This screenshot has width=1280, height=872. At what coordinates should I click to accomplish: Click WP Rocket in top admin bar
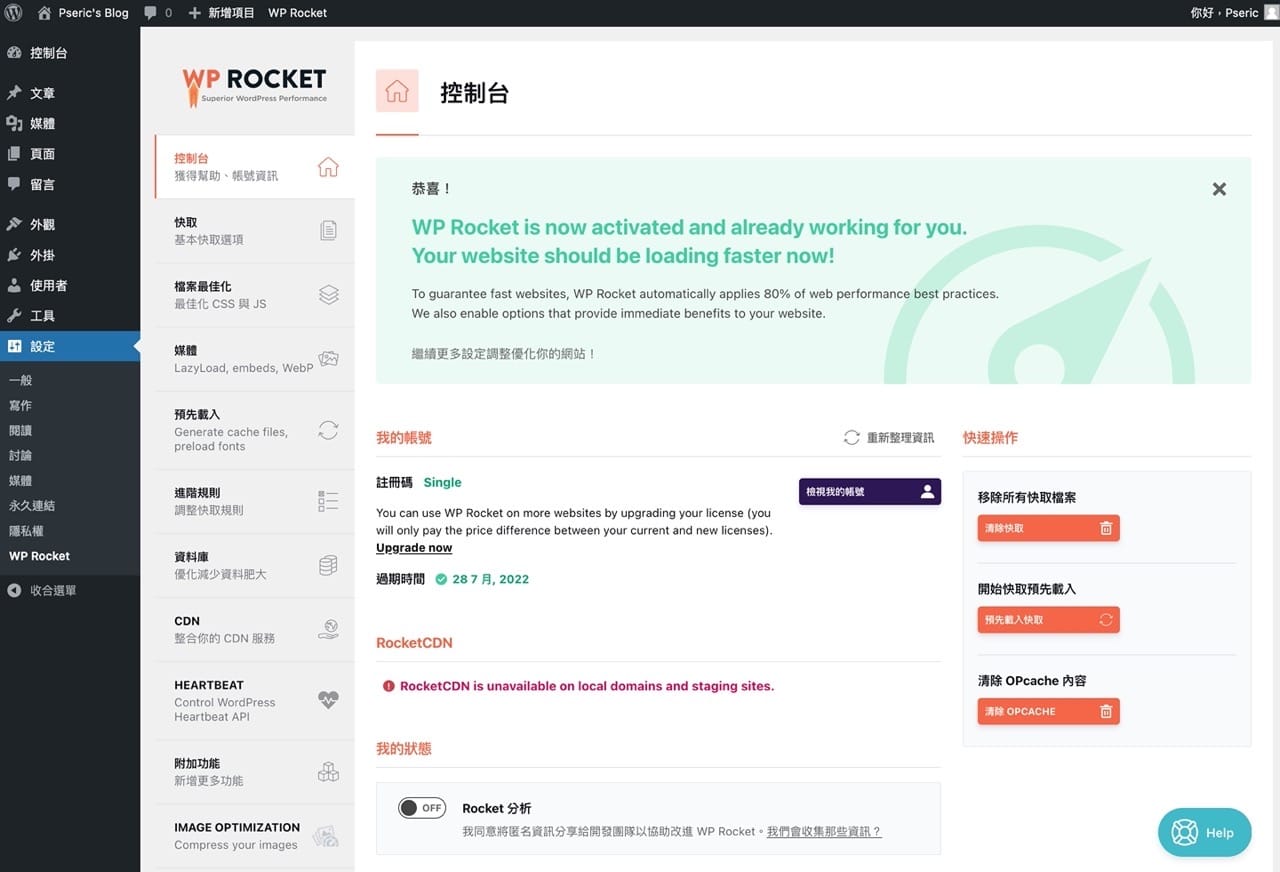coord(298,13)
